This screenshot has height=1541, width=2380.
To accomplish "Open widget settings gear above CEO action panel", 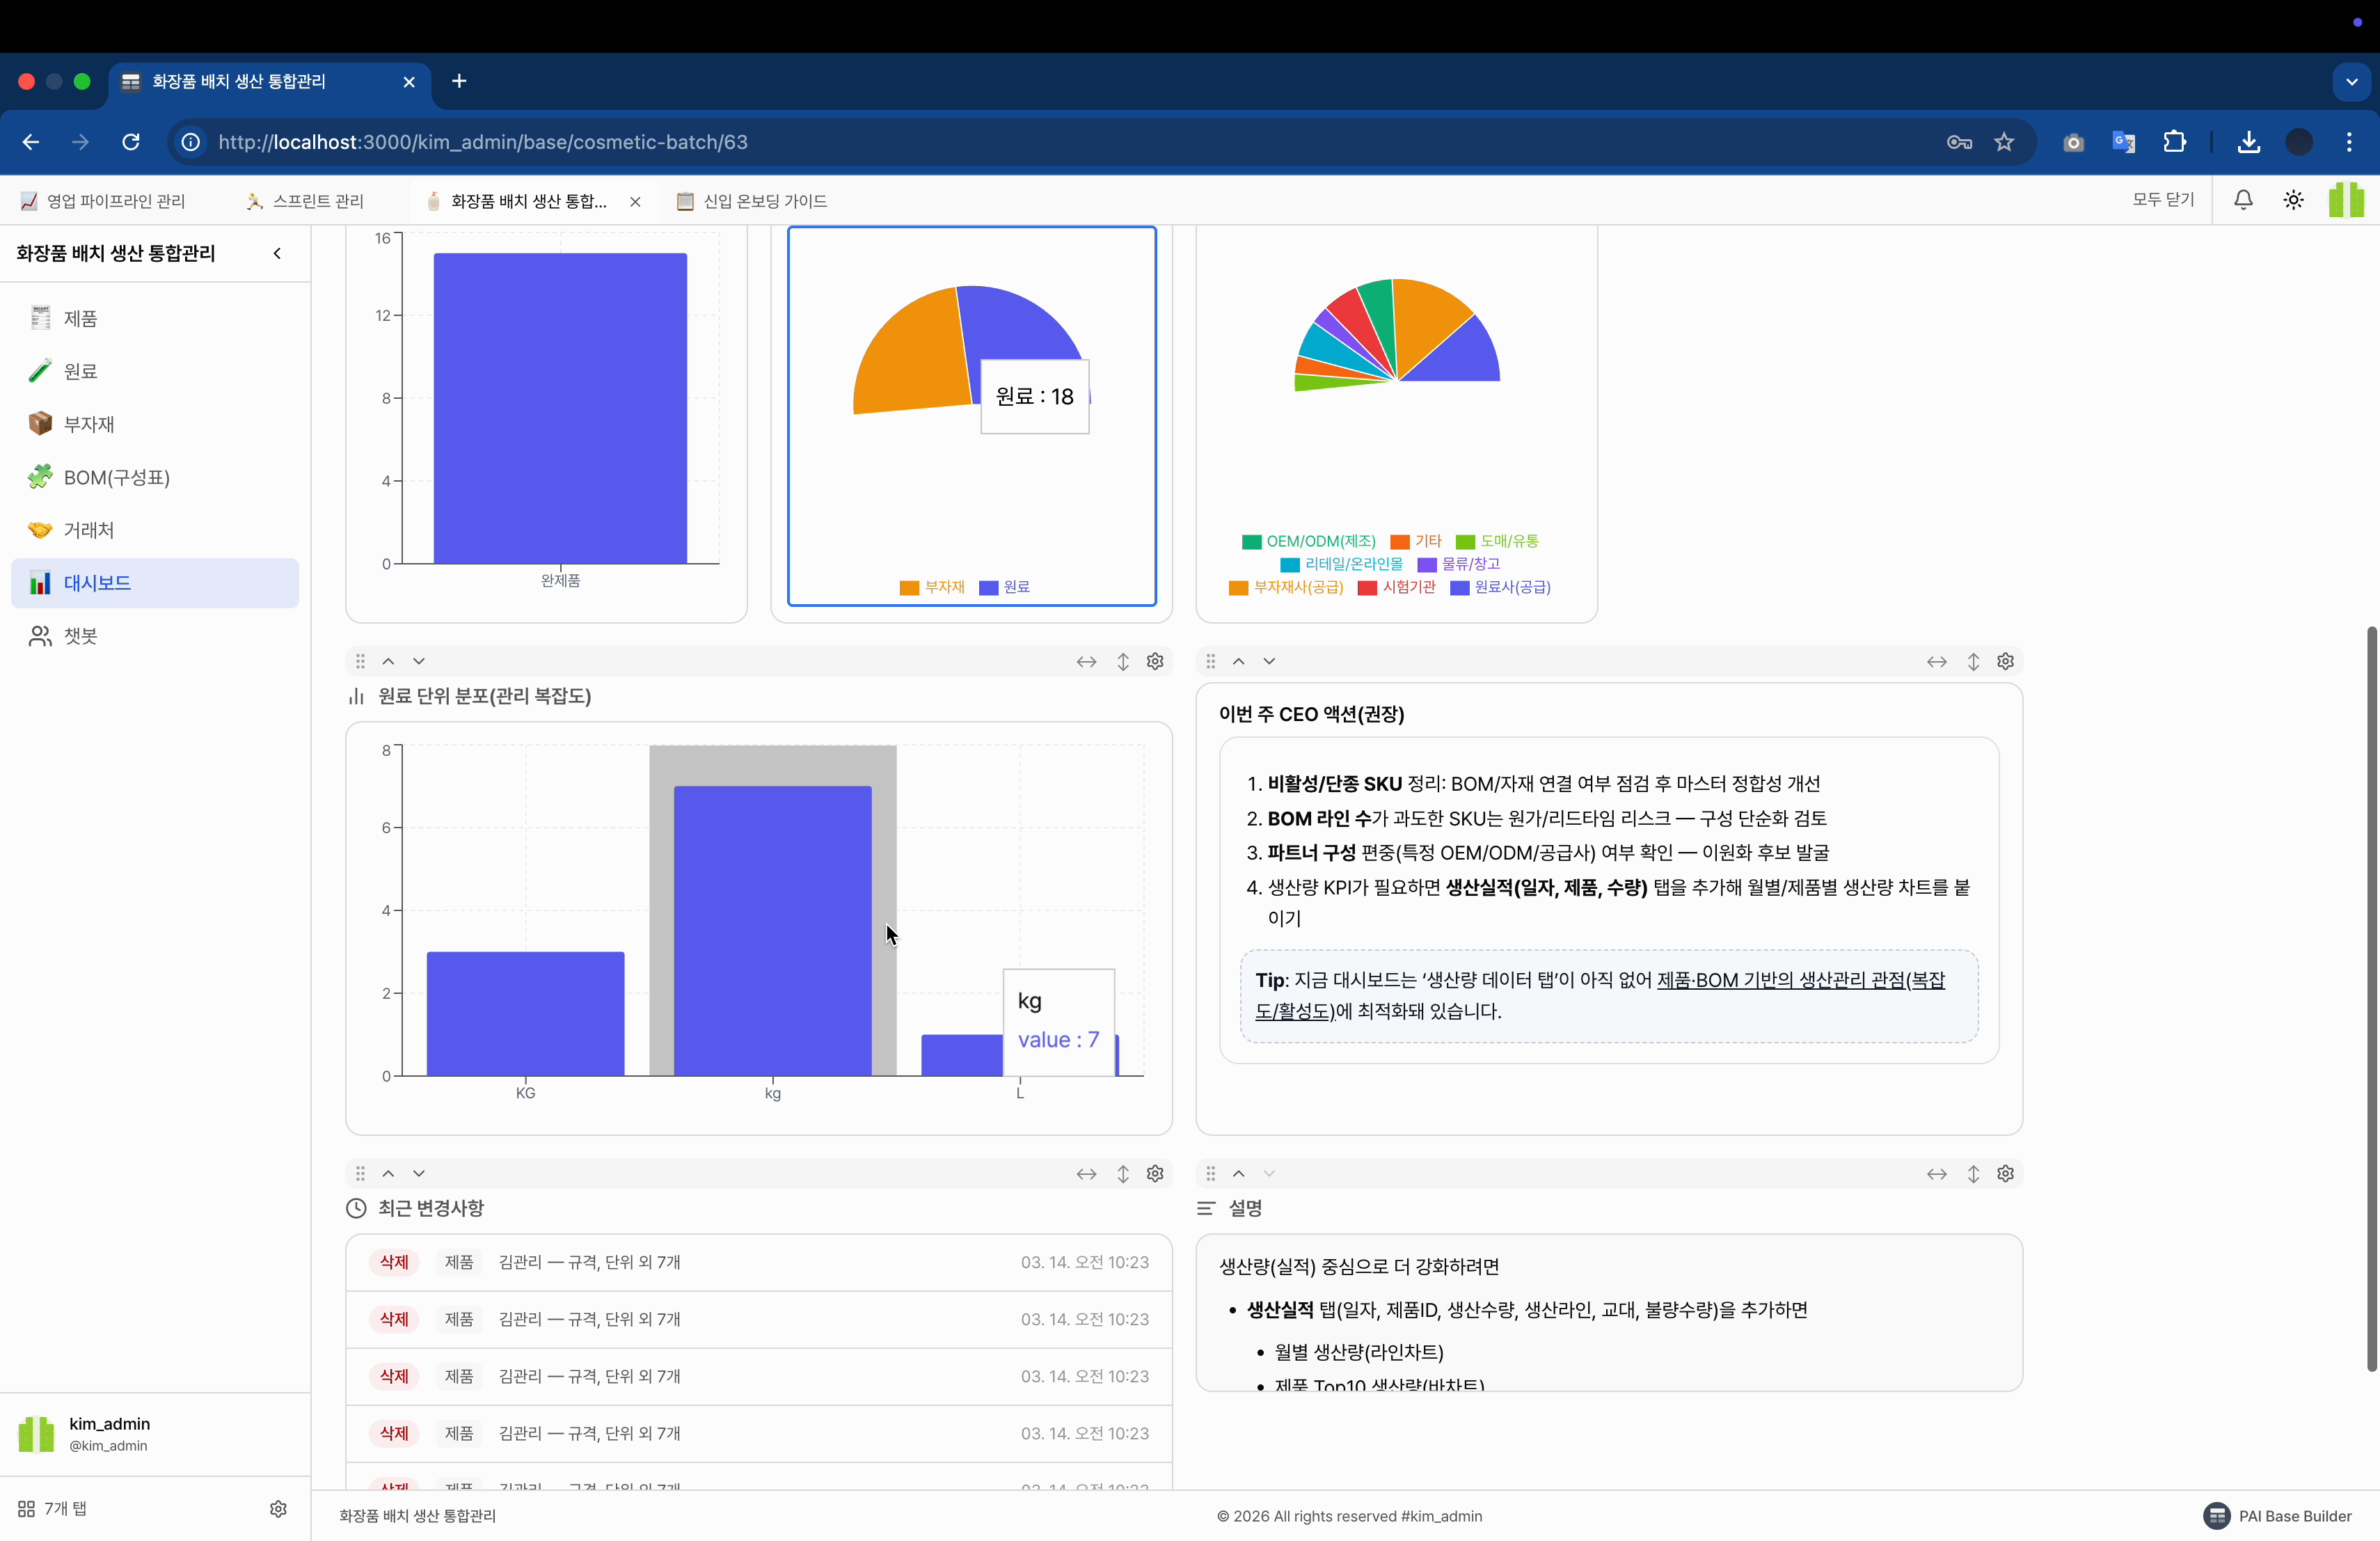I will pyautogui.click(x=2005, y=661).
